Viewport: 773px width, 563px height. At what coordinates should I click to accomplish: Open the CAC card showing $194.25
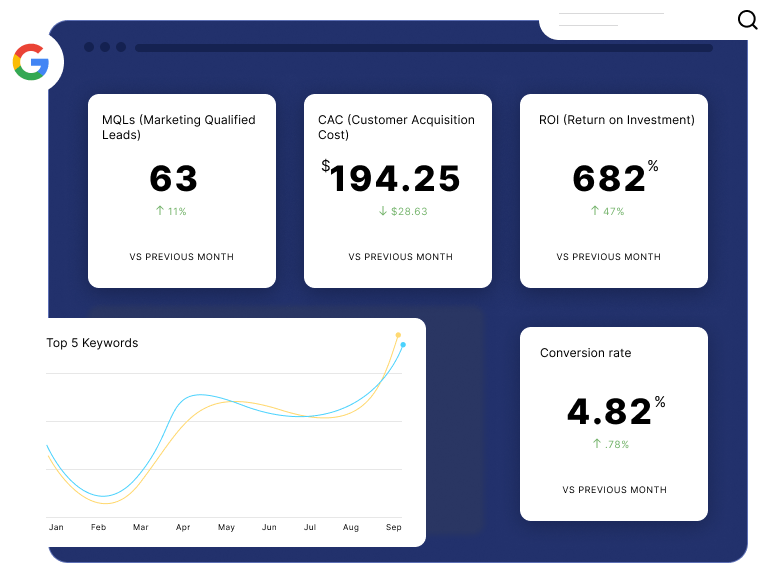click(398, 190)
